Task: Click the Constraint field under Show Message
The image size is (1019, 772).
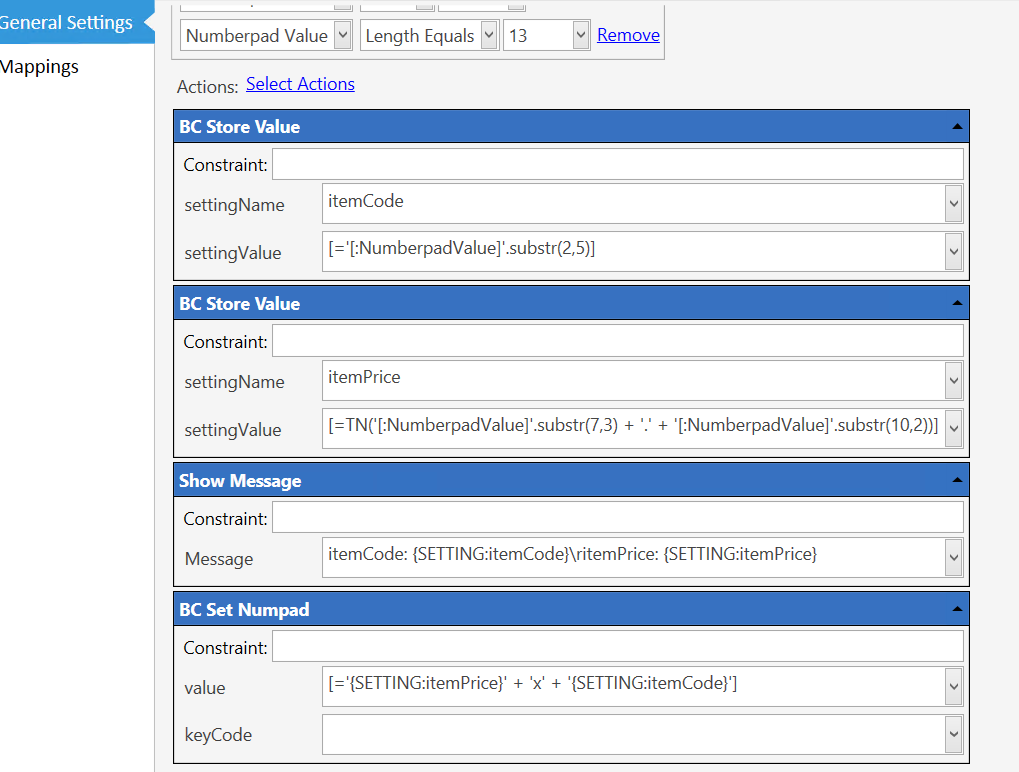Action: coord(617,518)
